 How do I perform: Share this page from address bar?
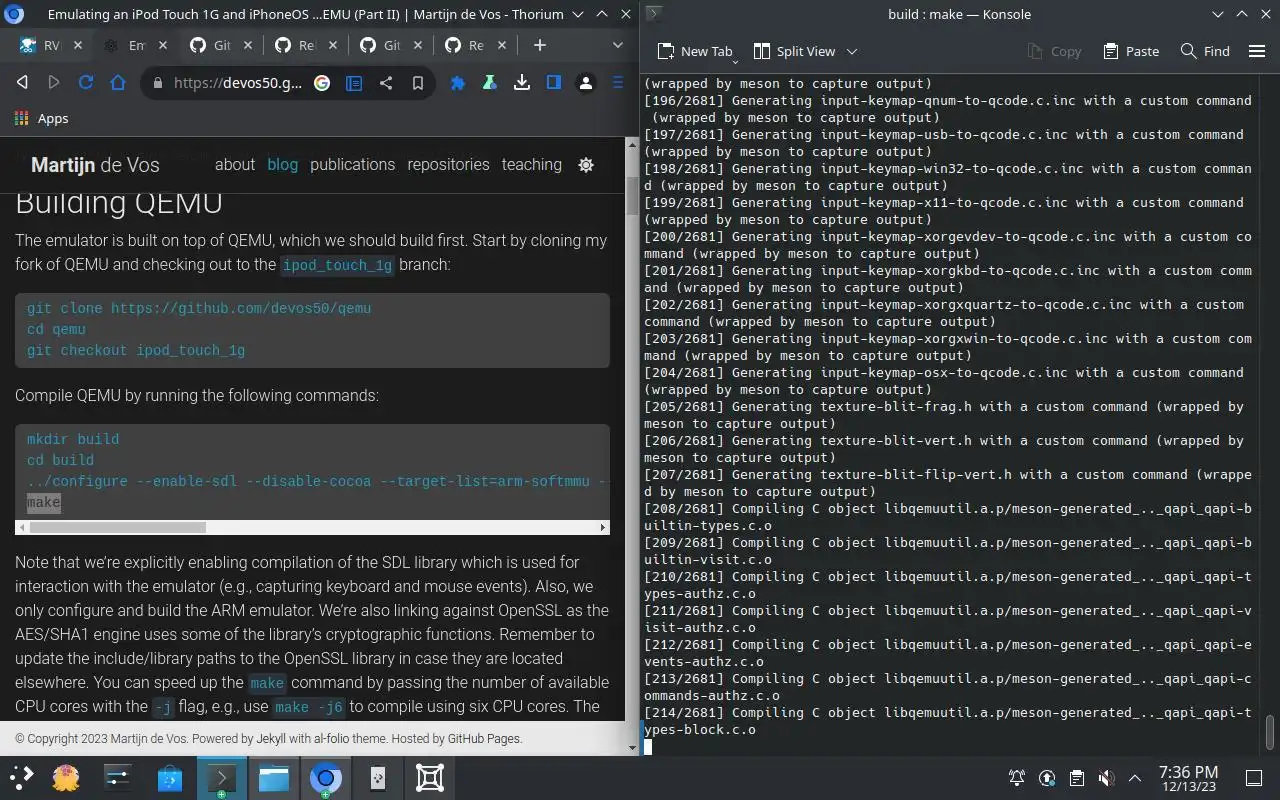point(386,83)
